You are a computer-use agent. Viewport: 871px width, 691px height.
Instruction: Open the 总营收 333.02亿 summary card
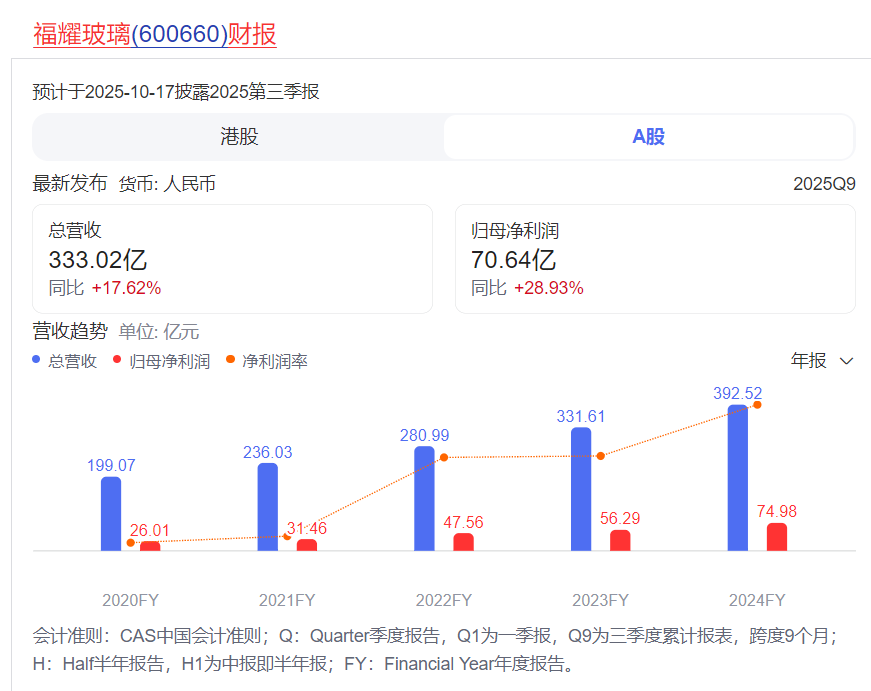point(232,259)
